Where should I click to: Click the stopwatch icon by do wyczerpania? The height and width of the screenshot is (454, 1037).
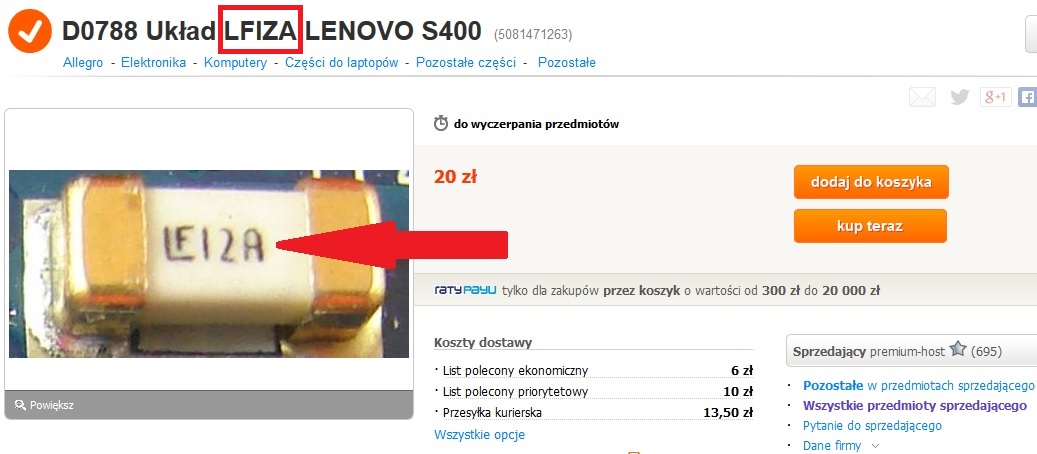click(x=440, y=123)
